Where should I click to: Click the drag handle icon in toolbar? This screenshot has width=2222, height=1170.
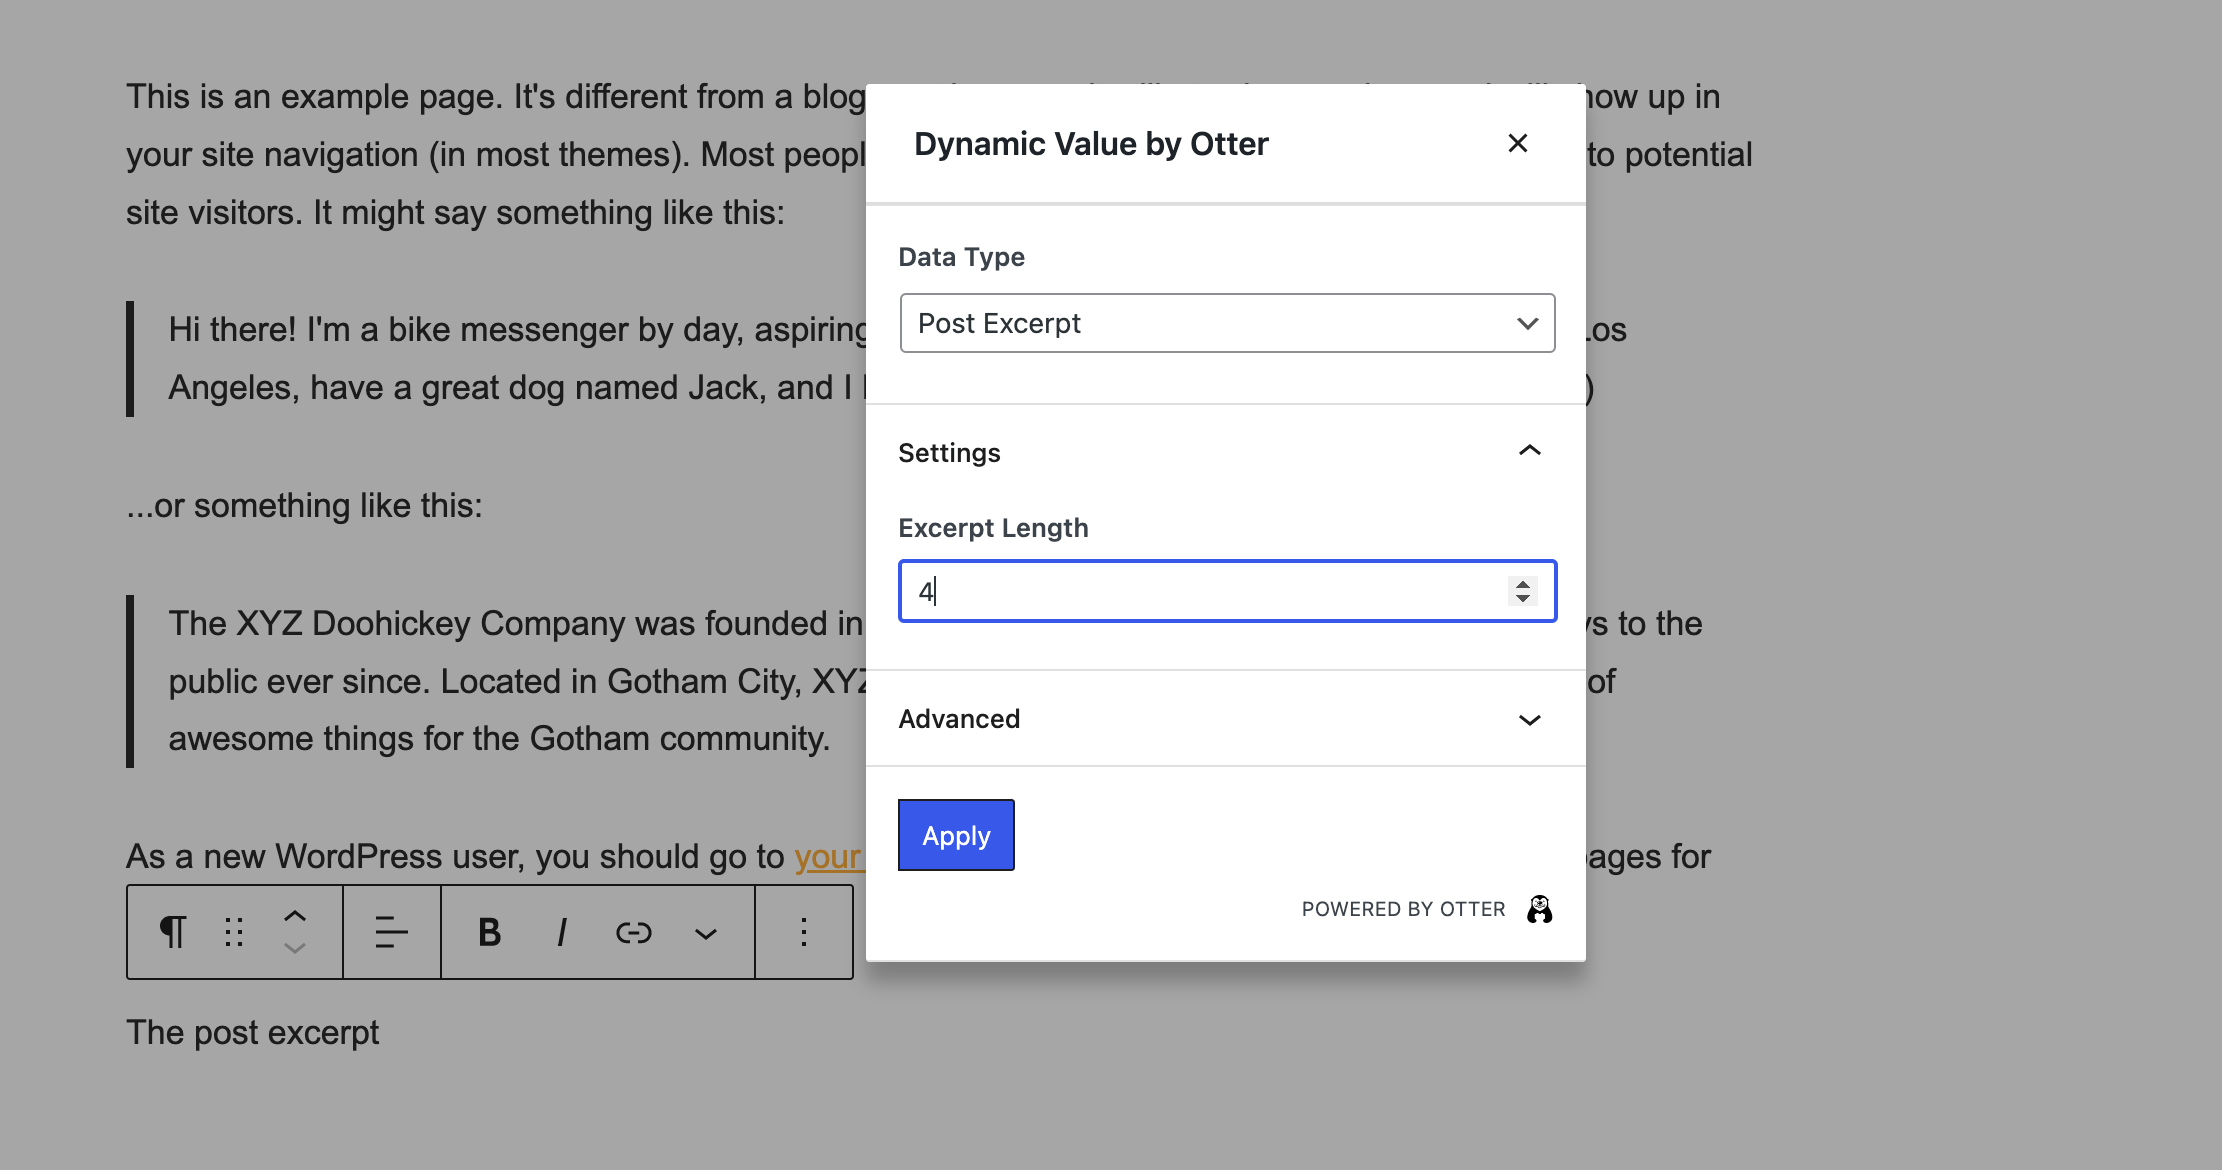tap(234, 932)
